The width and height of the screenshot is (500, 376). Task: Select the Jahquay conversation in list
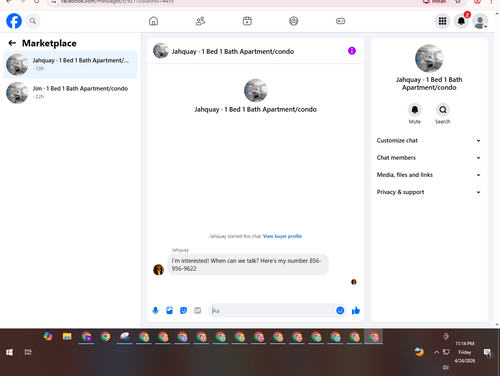[x=70, y=64]
